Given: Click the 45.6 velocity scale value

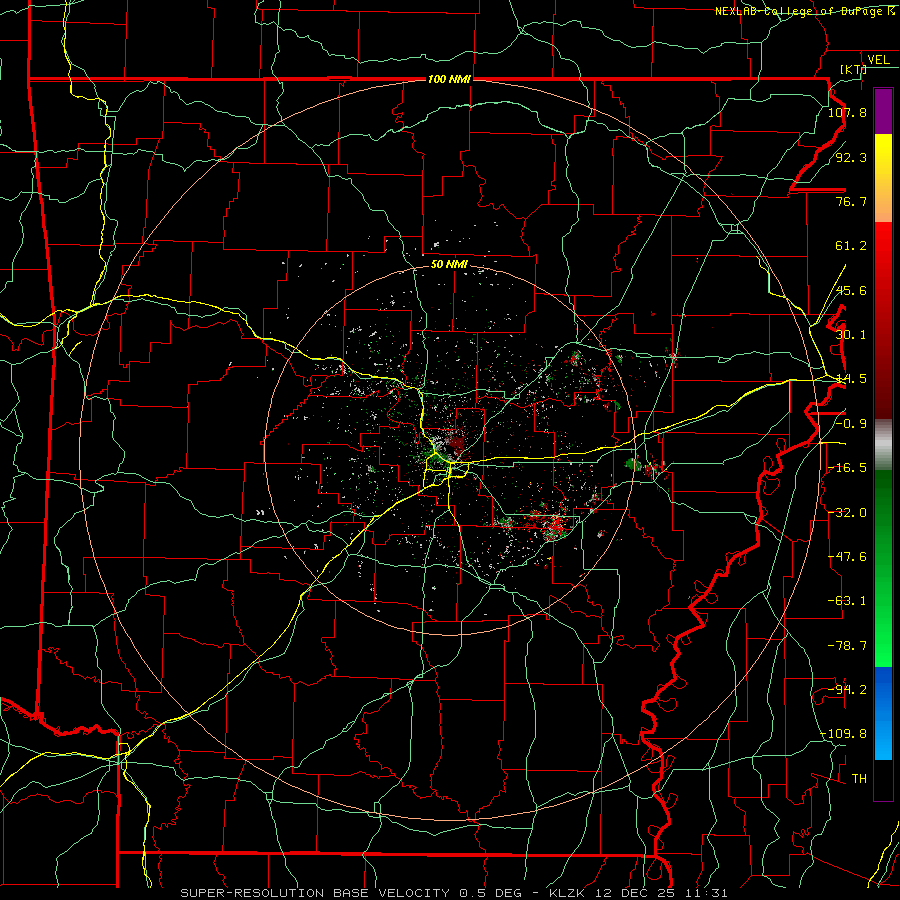Looking at the screenshot, I should 851,290.
